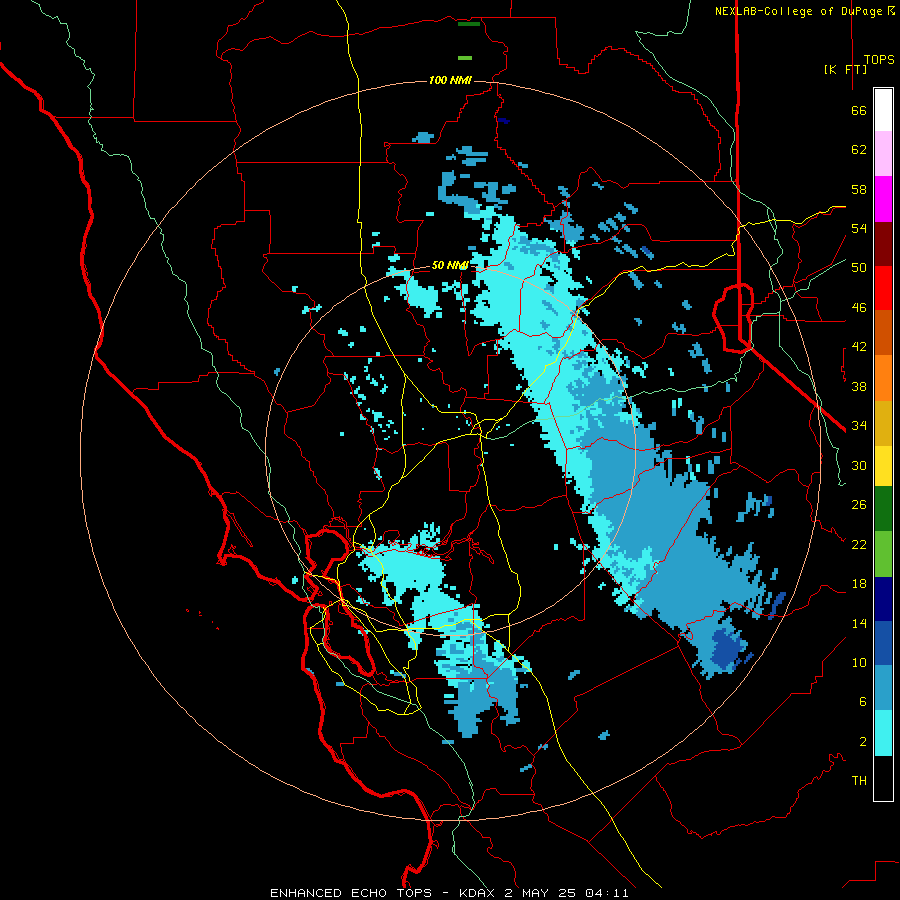
Task: Click the magenta legend swatch
Action: 883,199
